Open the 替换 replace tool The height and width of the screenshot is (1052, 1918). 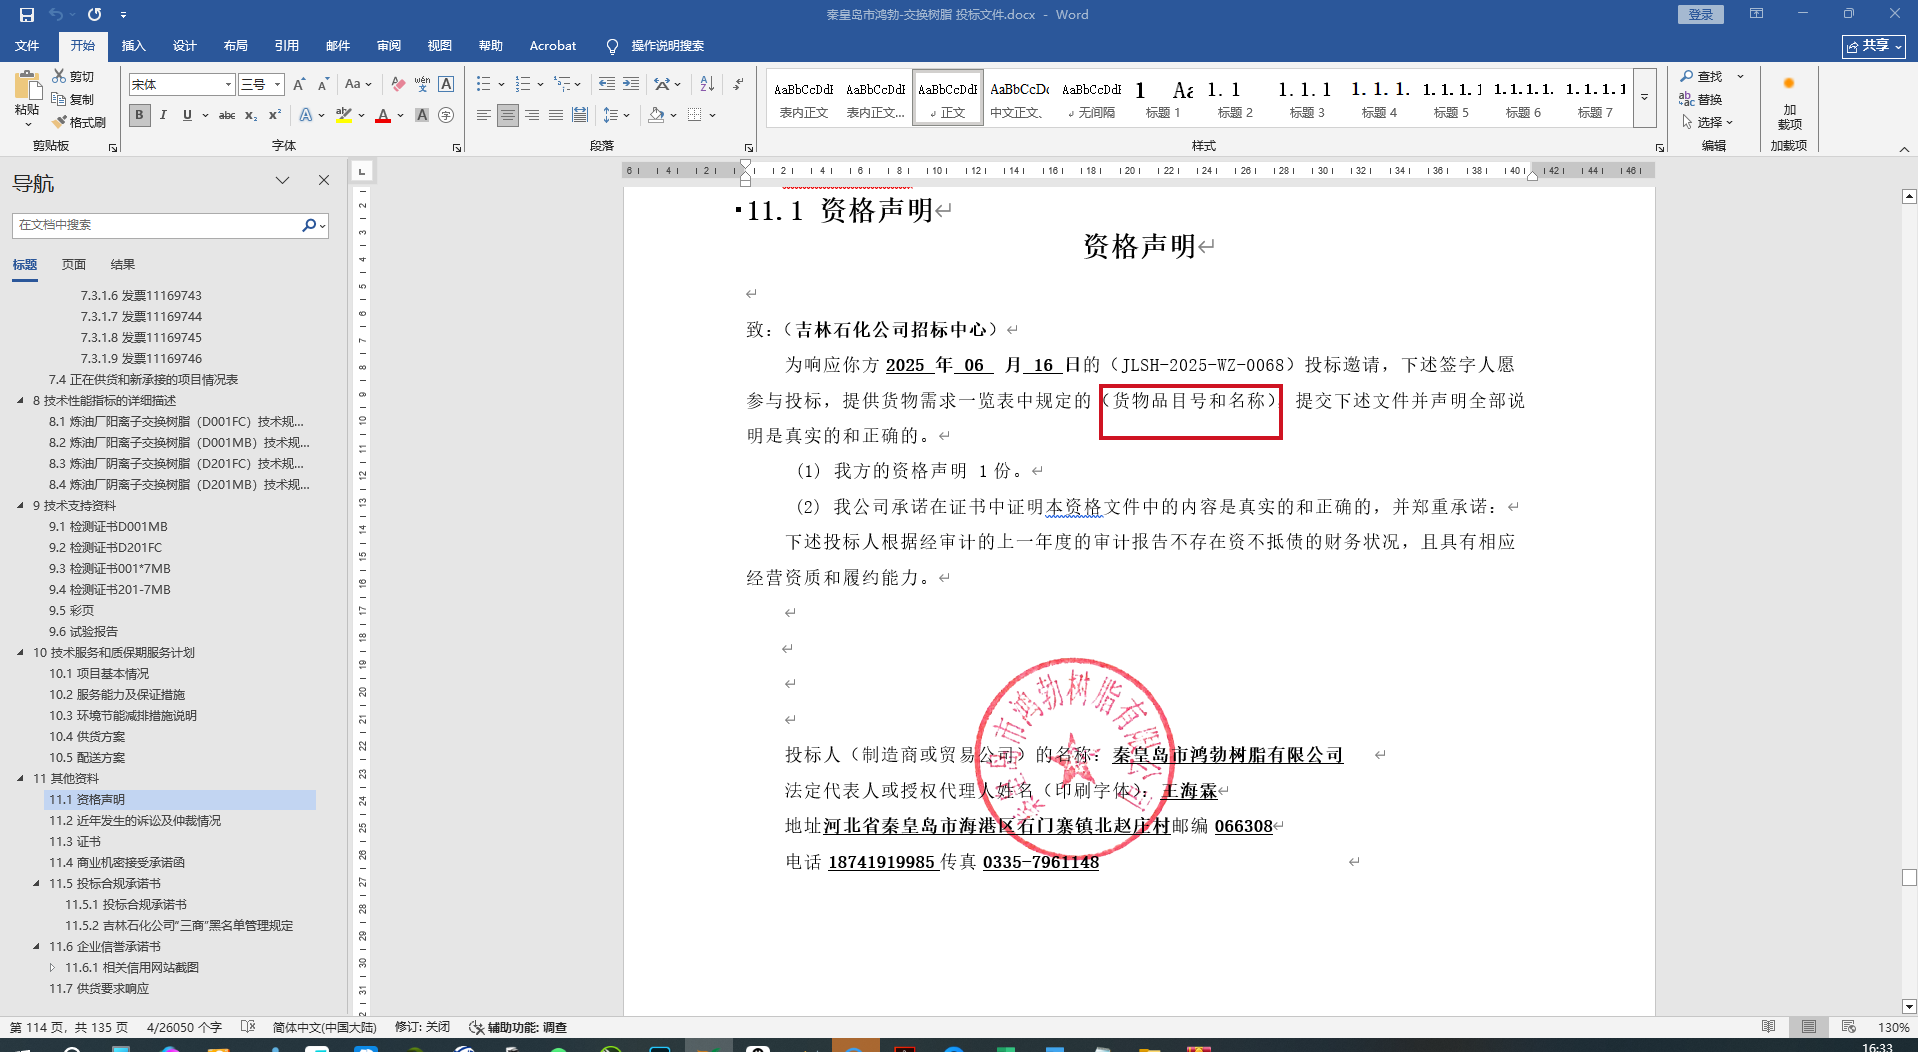(1701, 99)
